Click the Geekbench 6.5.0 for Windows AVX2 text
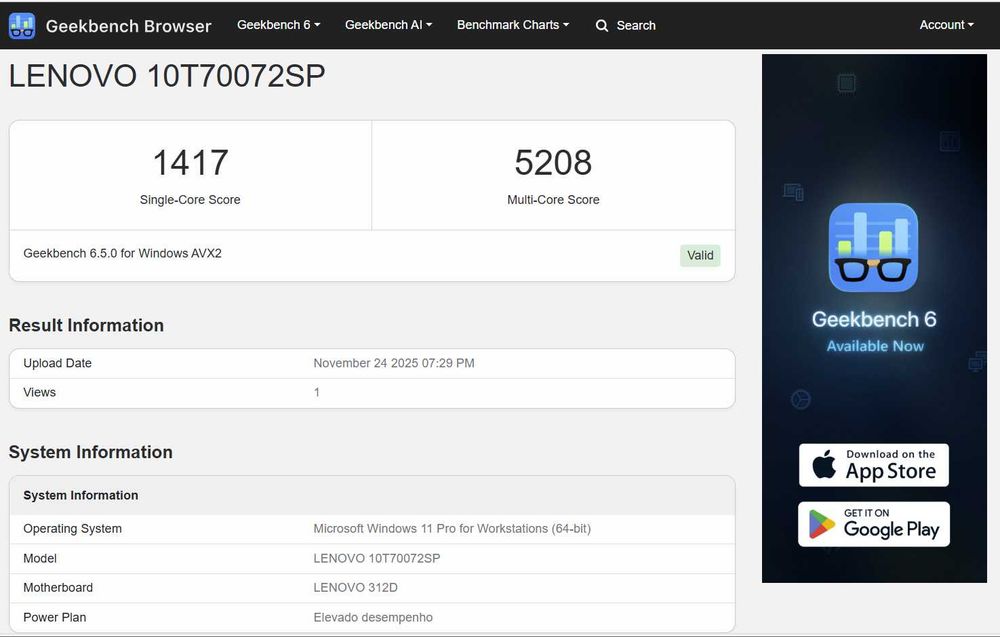The height and width of the screenshot is (637, 1000). point(122,253)
